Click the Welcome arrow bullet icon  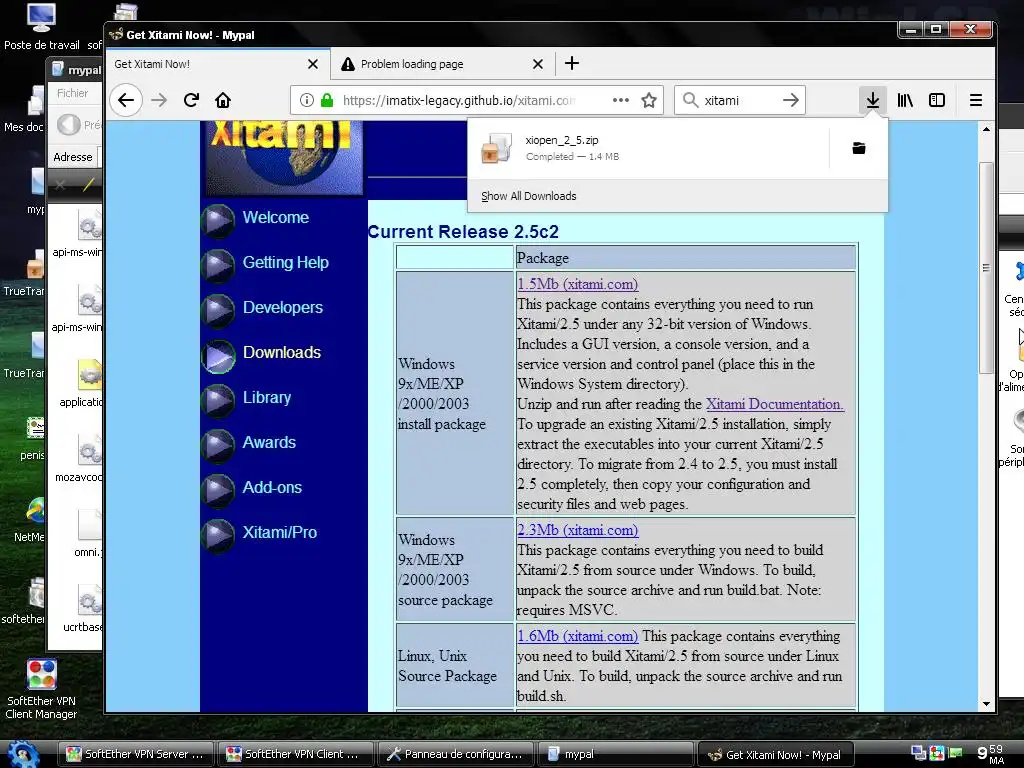tap(218, 221)
